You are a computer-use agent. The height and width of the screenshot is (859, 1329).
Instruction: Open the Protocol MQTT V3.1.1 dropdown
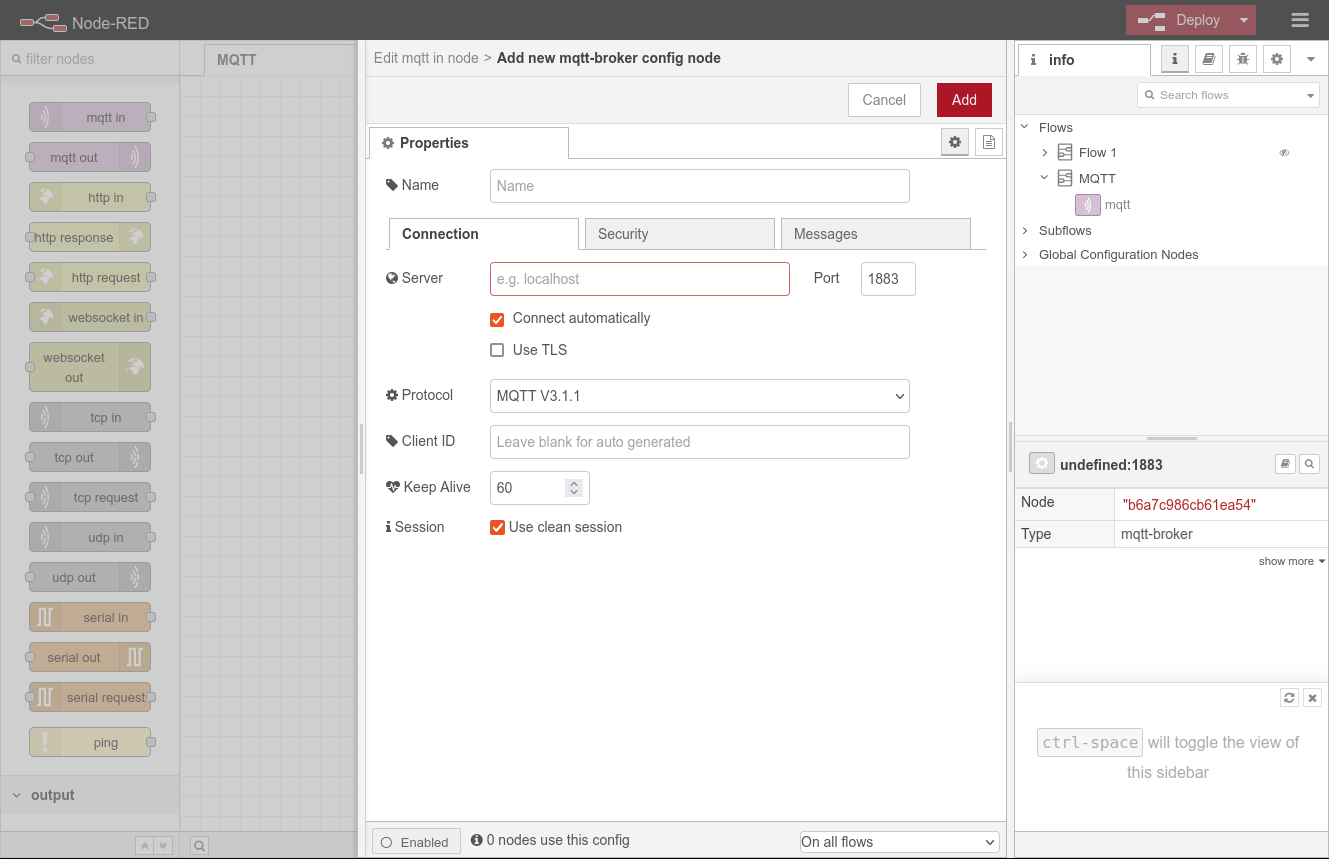coord(700,396)
